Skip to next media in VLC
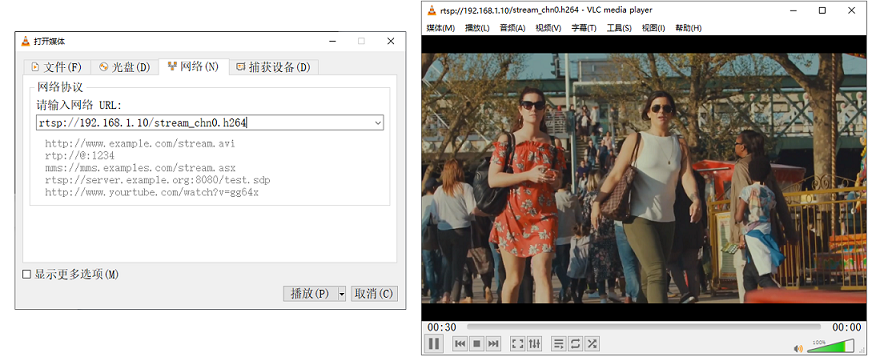 pos(493,344)
